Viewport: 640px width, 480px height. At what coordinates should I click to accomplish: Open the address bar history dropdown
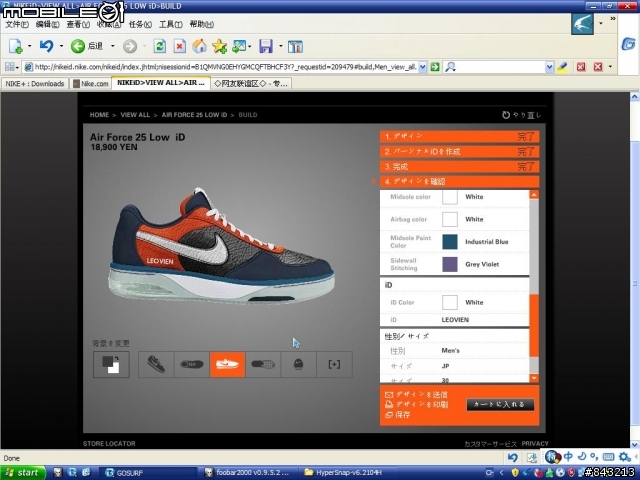pos(423,67)
